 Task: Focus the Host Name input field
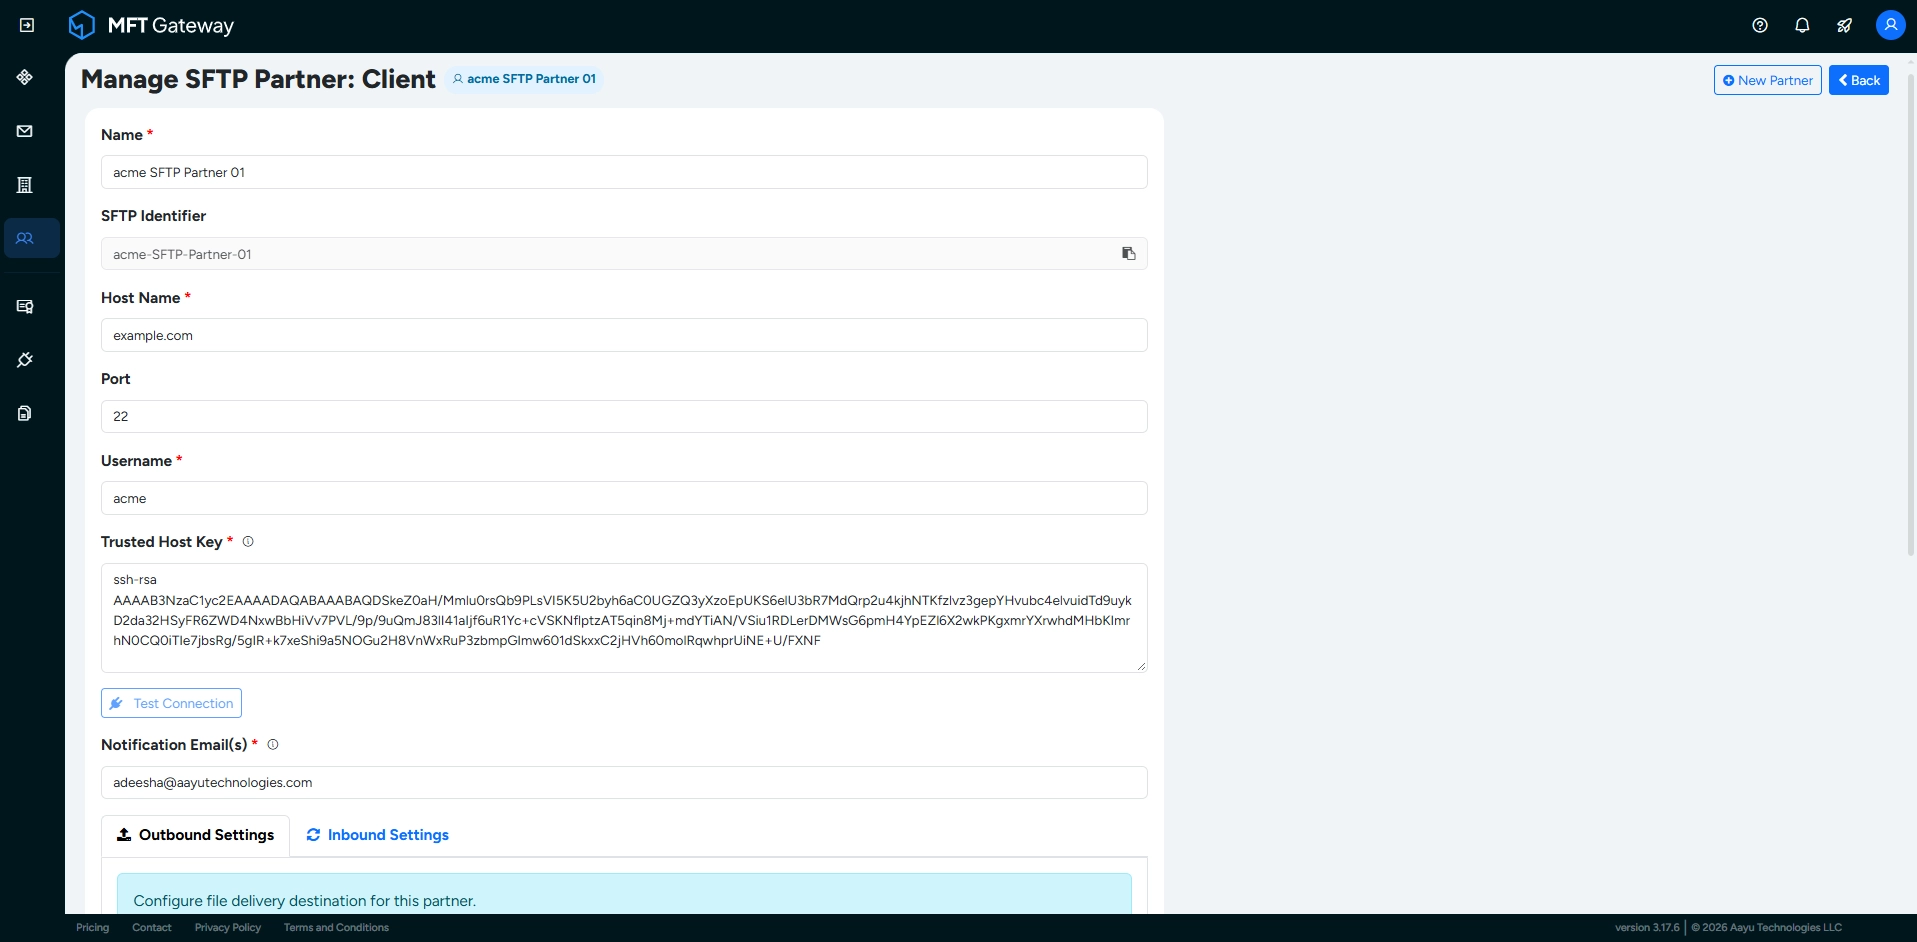tap(624, 335)
